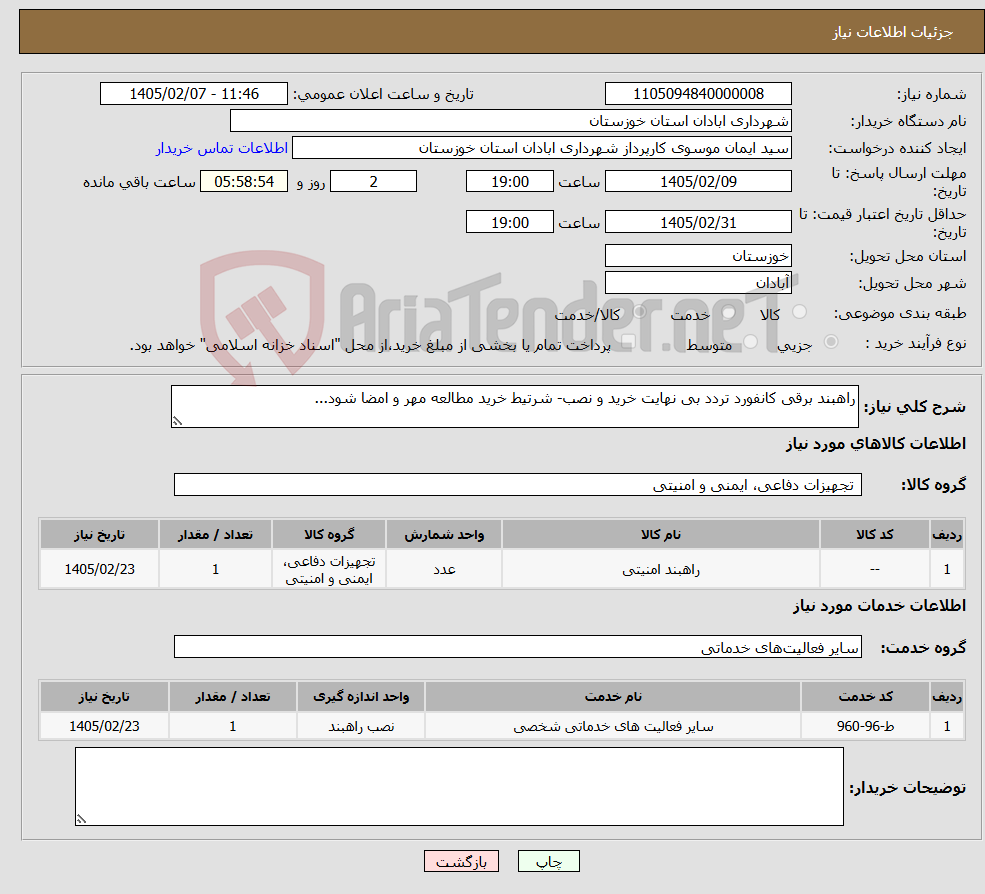
Task: Click the delivery province field خوزستان
Action: coord(698,256)
